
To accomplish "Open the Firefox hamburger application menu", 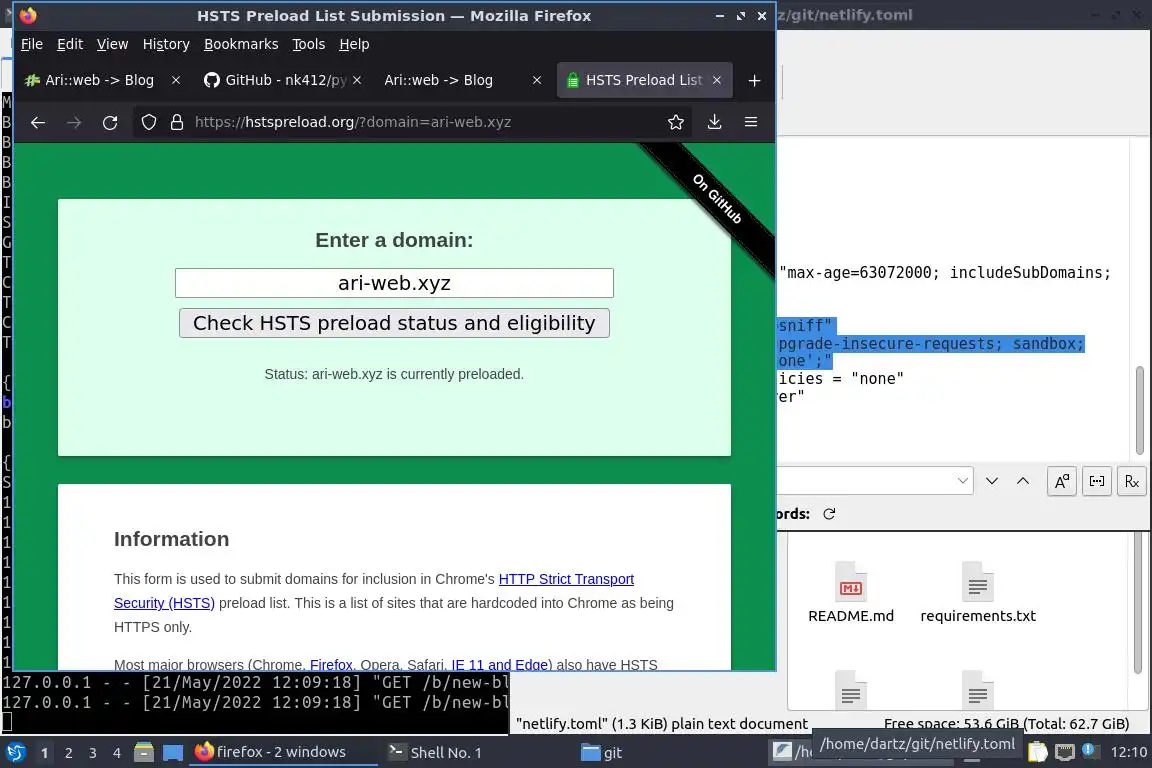I will 751,122.
